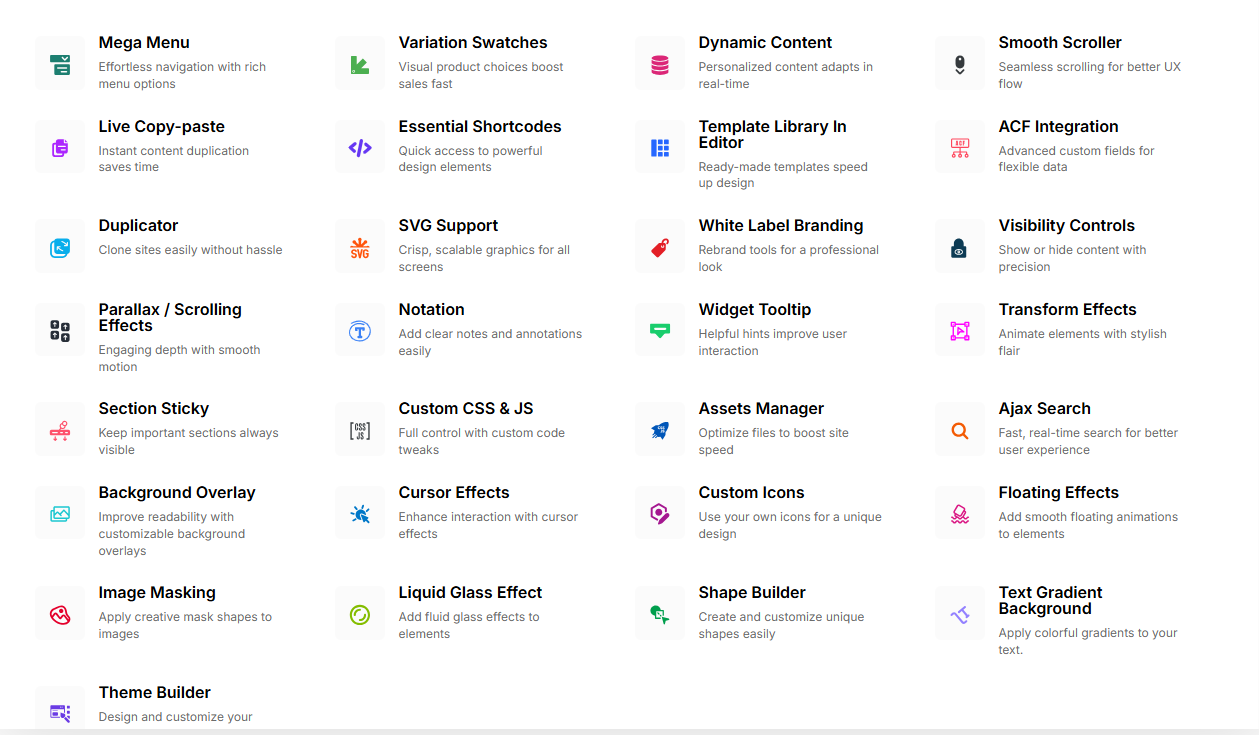Select the Floating Effects icon
The height and width of the screenshot is (735, 1259).
pos(960,514)
